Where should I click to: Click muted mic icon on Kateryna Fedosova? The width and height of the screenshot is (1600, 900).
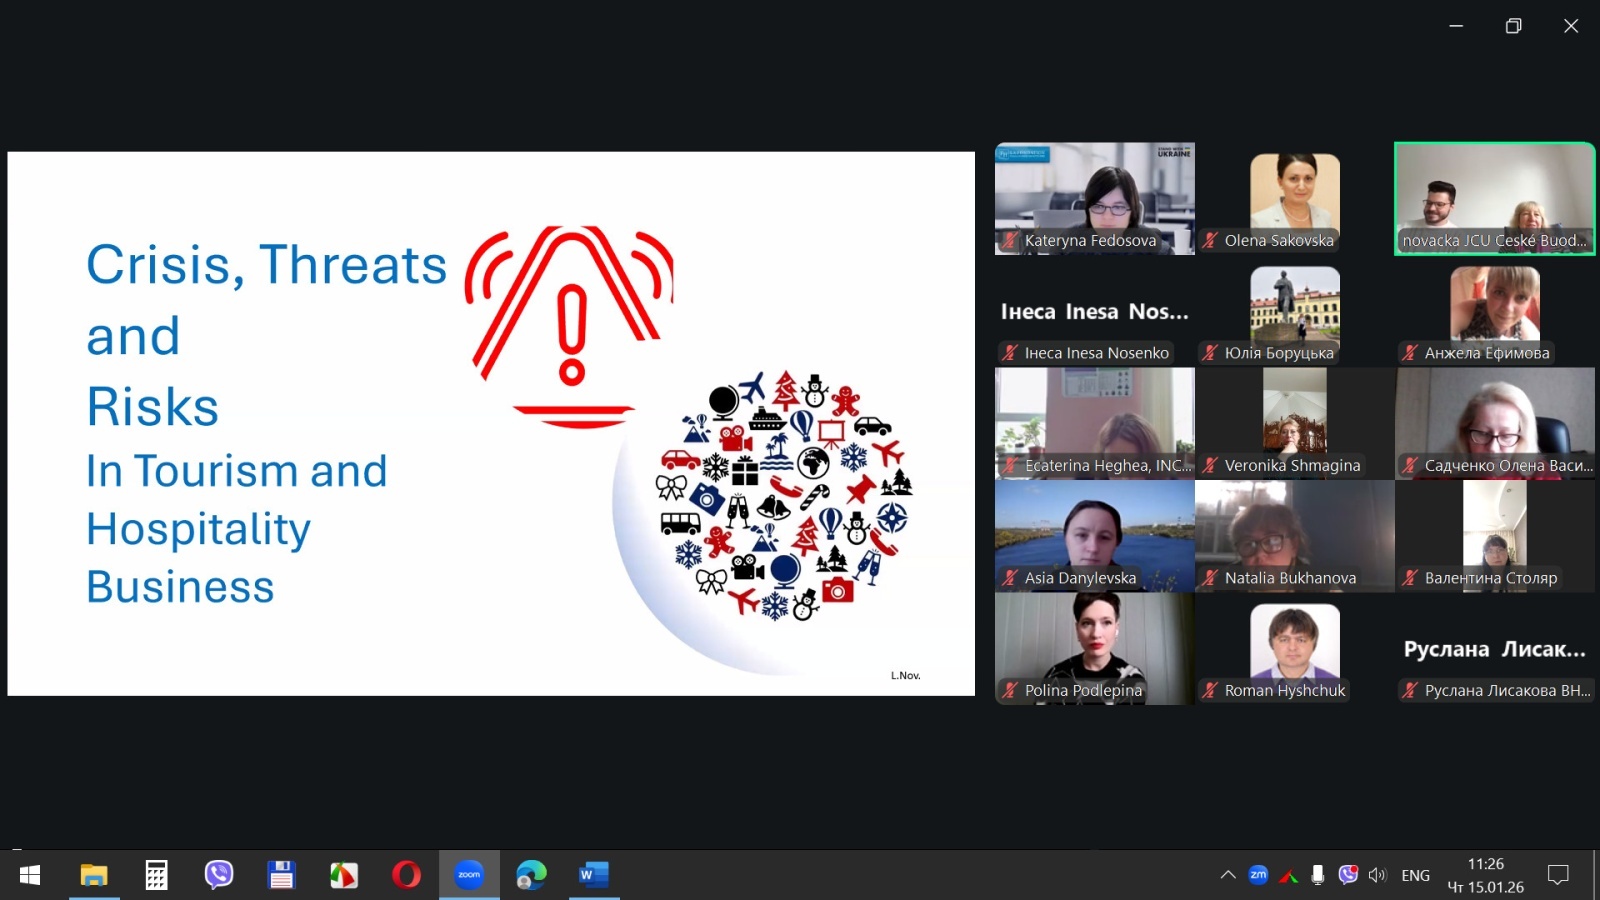1010,240
